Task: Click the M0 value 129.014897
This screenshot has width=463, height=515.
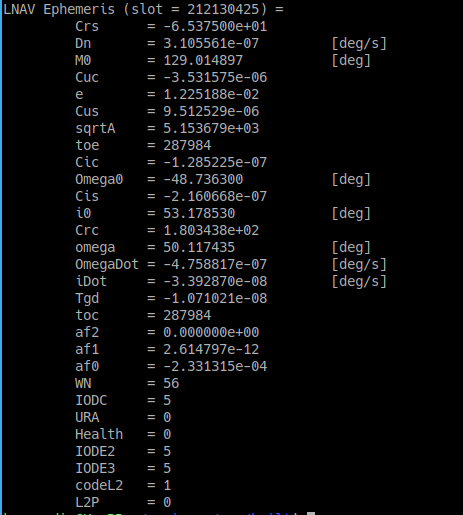Action: (203, 60)
